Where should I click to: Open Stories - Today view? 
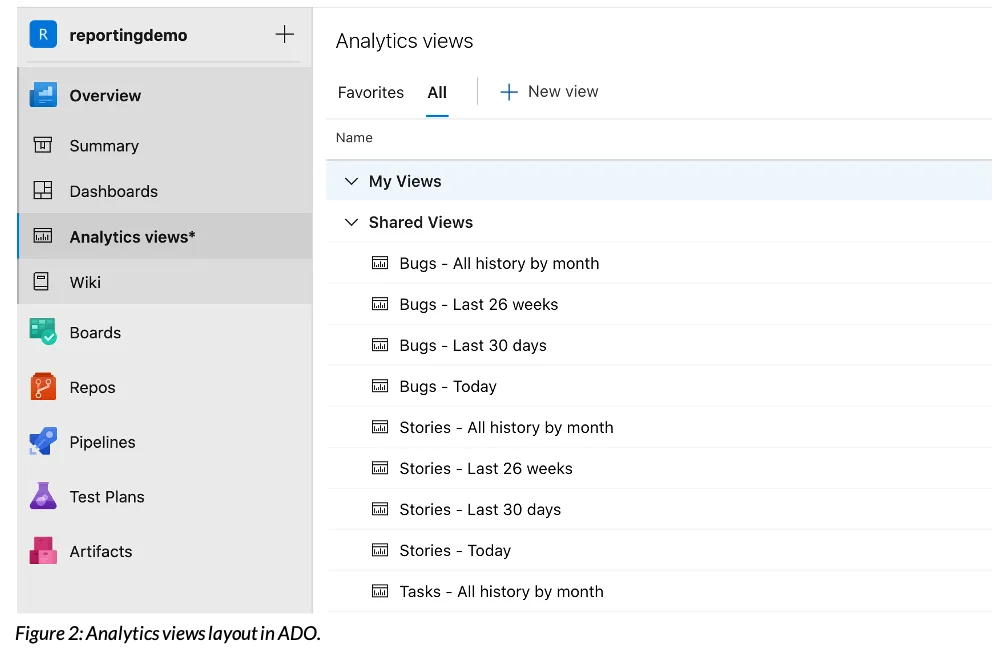click(455, 550)
